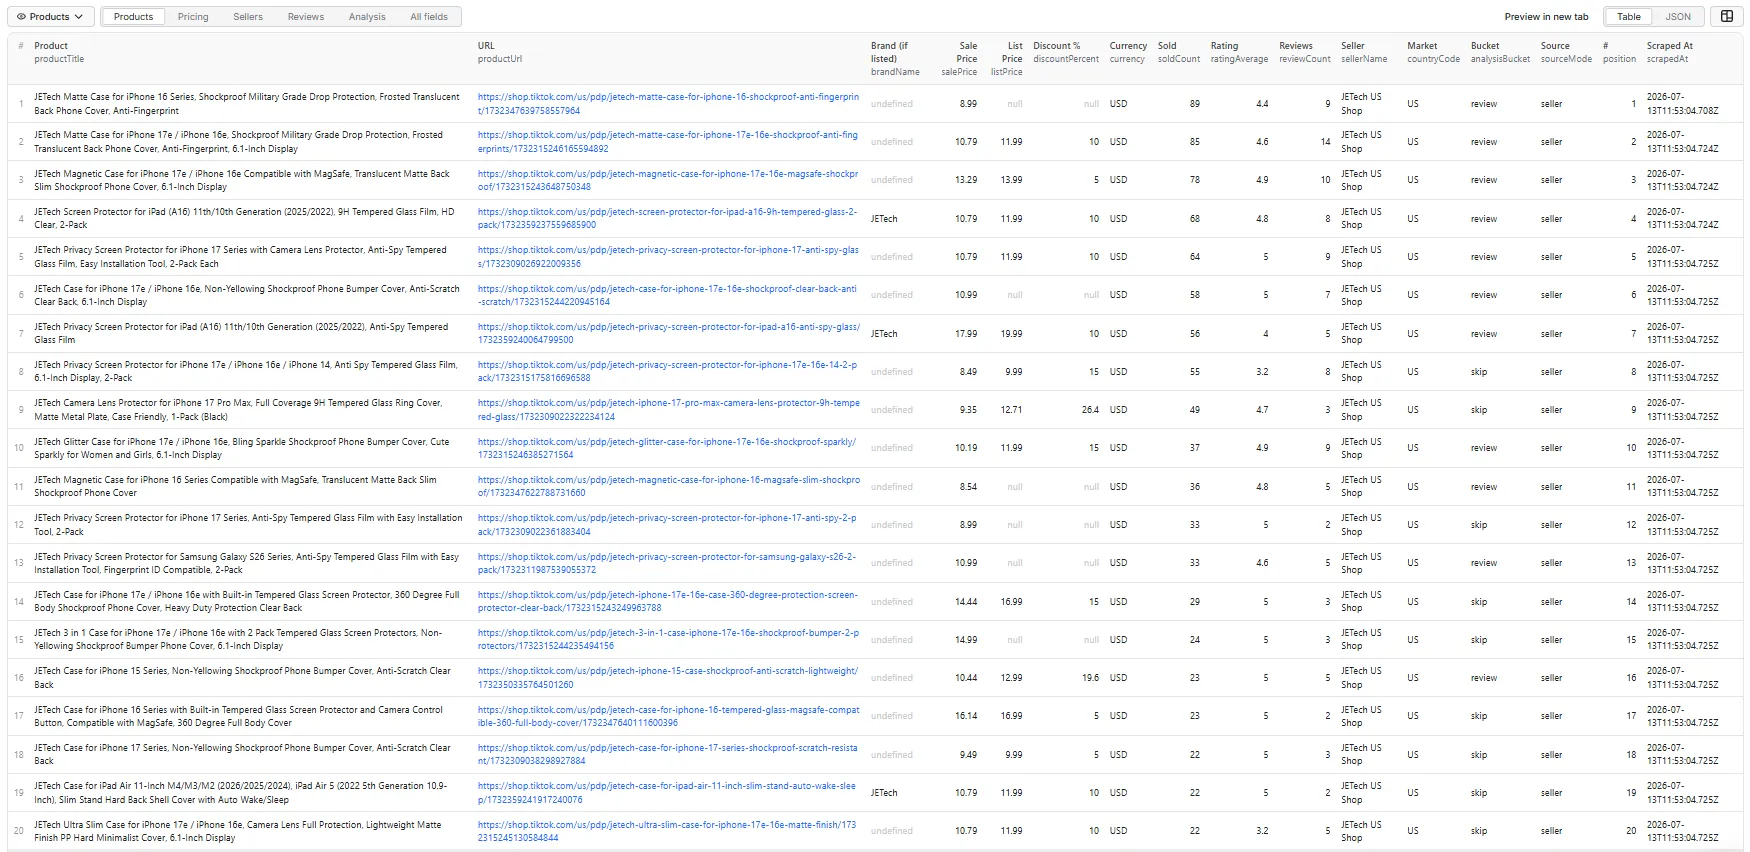Open the jetech-matte-case-for-iphone-16 URL link
This screenshot has height=852, width=1750.
[x=668, y=104]
